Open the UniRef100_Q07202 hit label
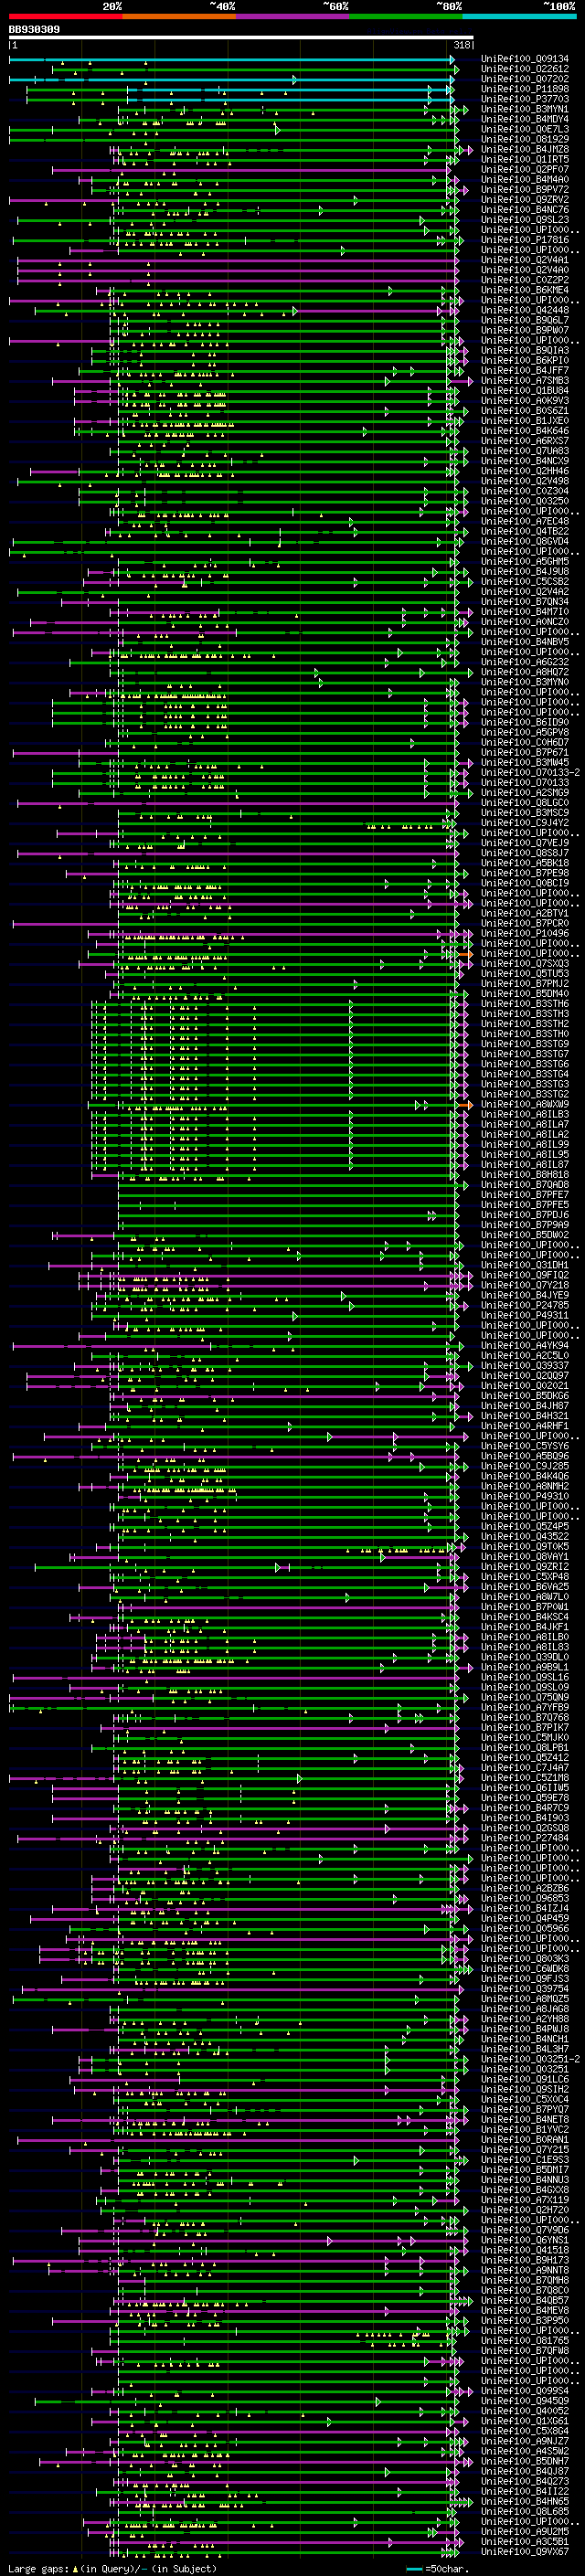The height and width of the screenshot is (2576, 585). click(524, 79)
